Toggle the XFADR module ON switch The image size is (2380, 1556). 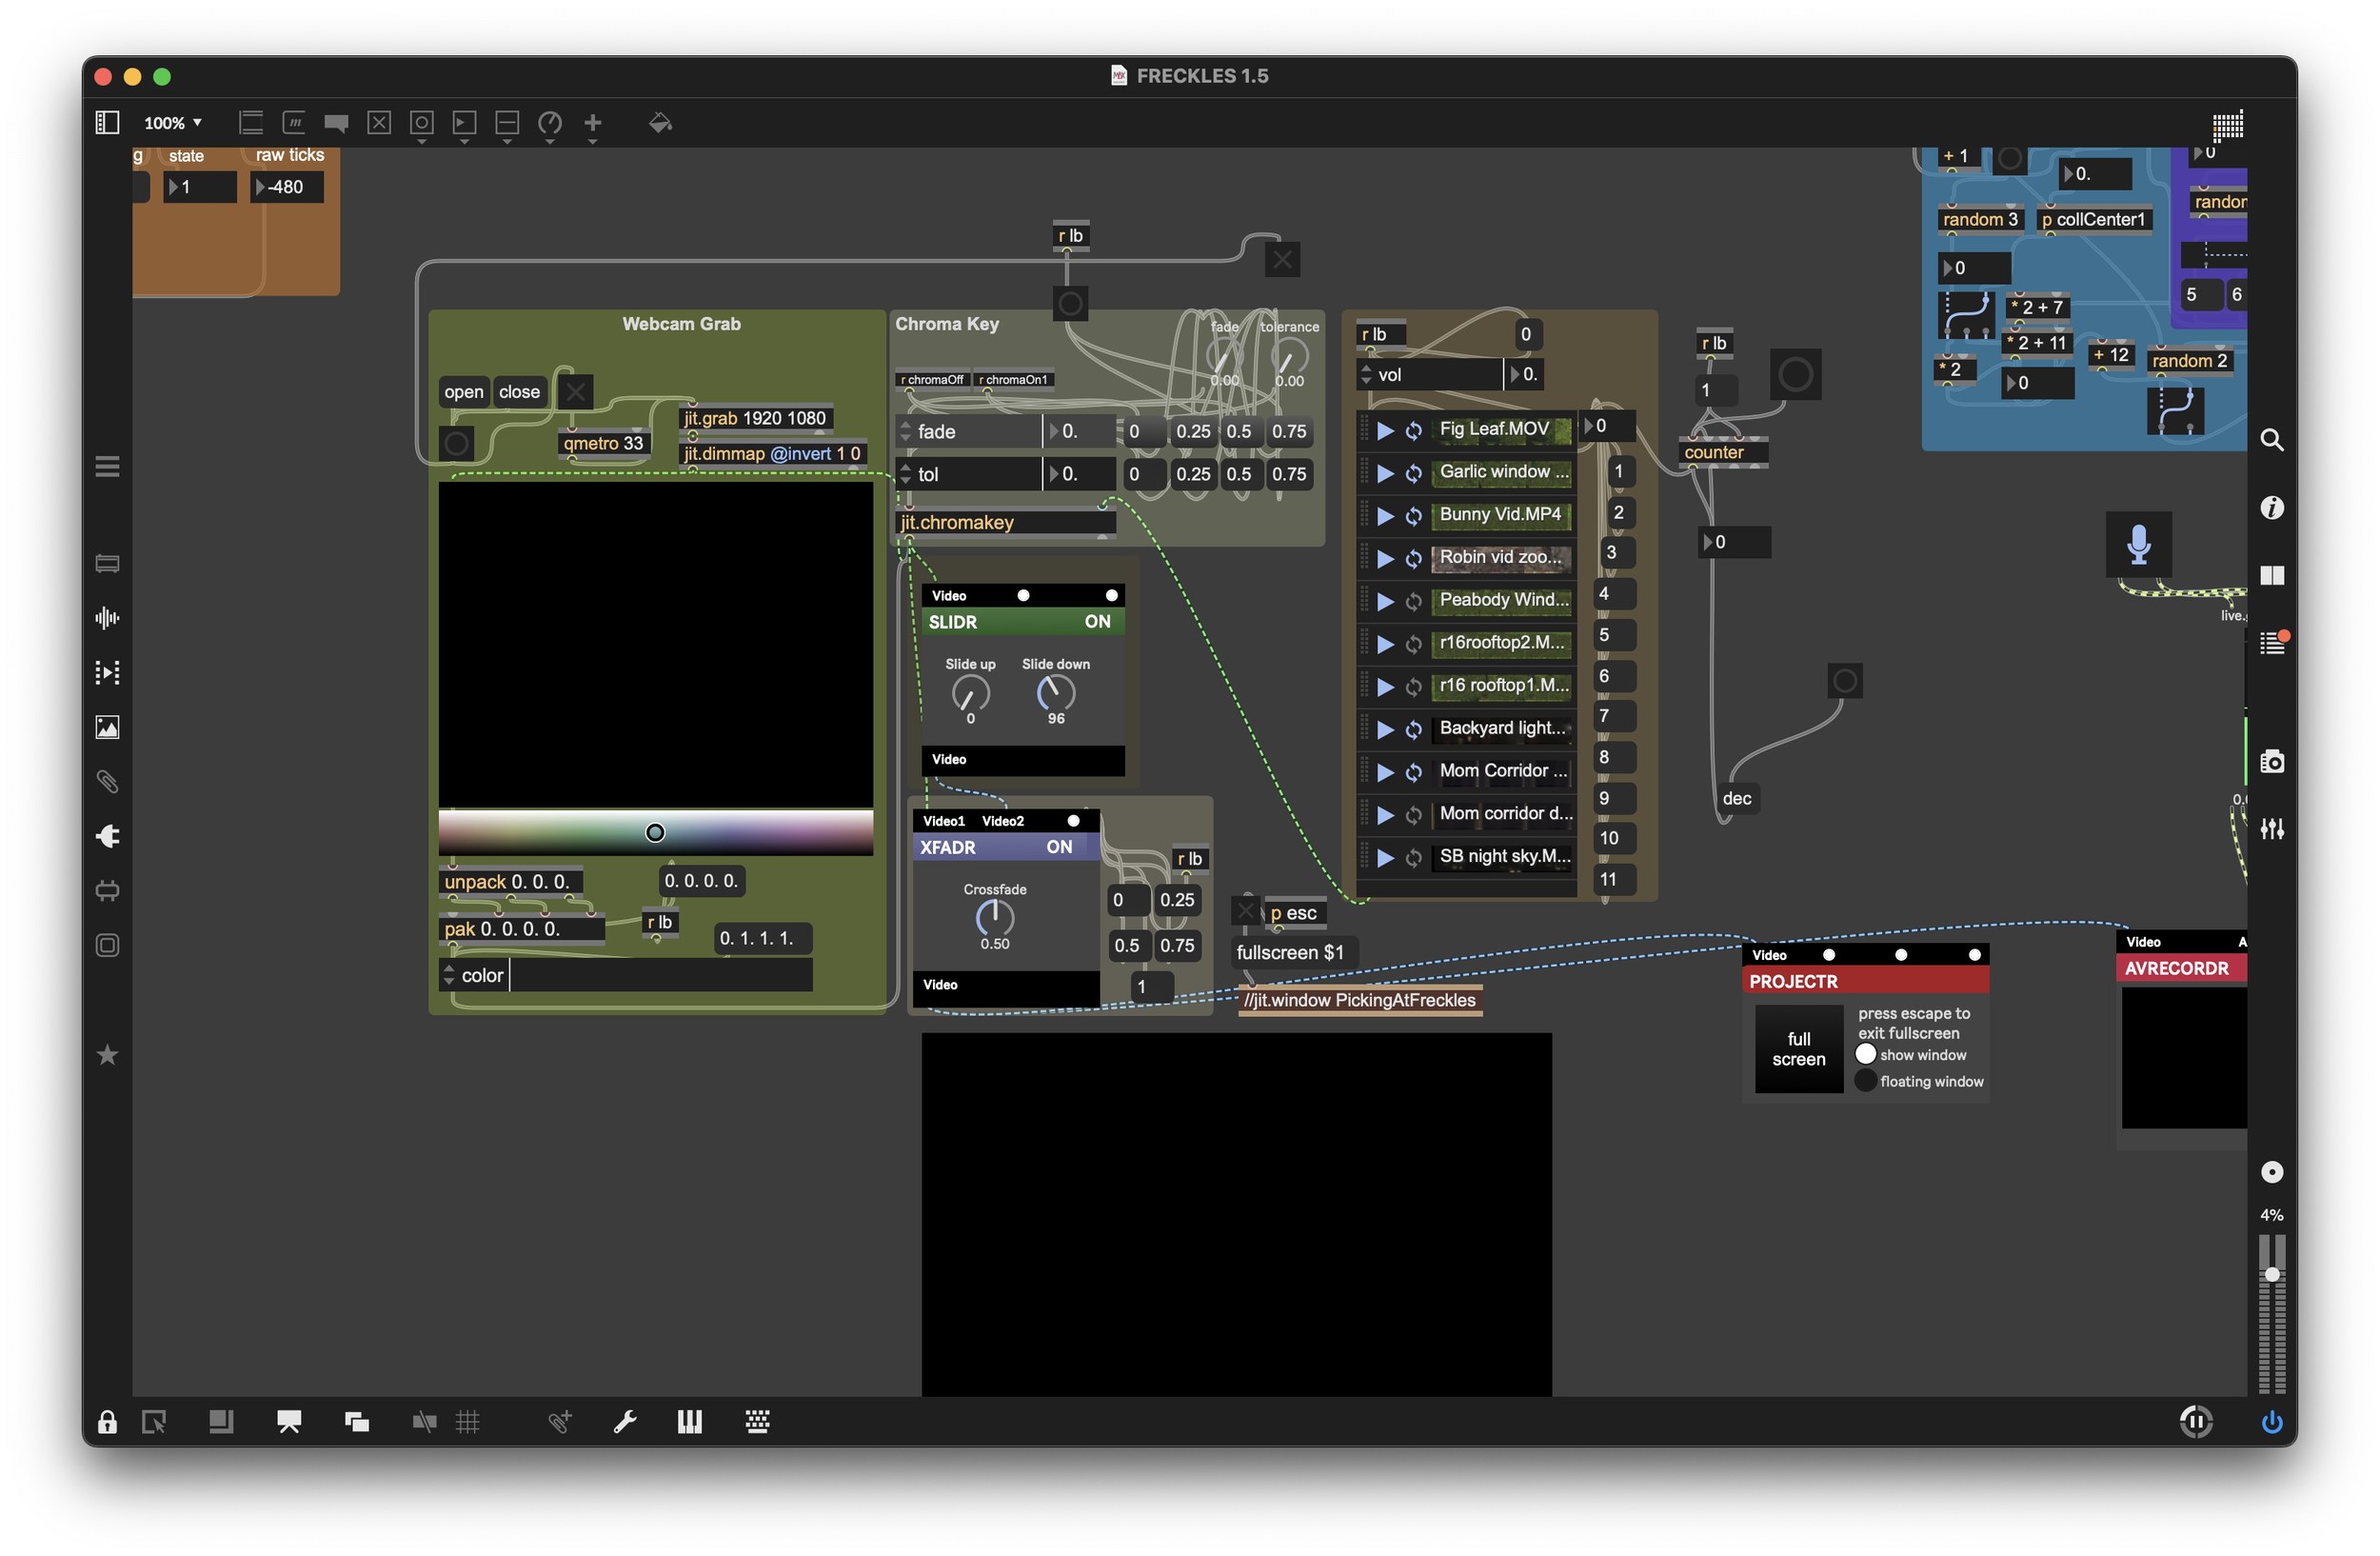click(x=1059, y=847)
